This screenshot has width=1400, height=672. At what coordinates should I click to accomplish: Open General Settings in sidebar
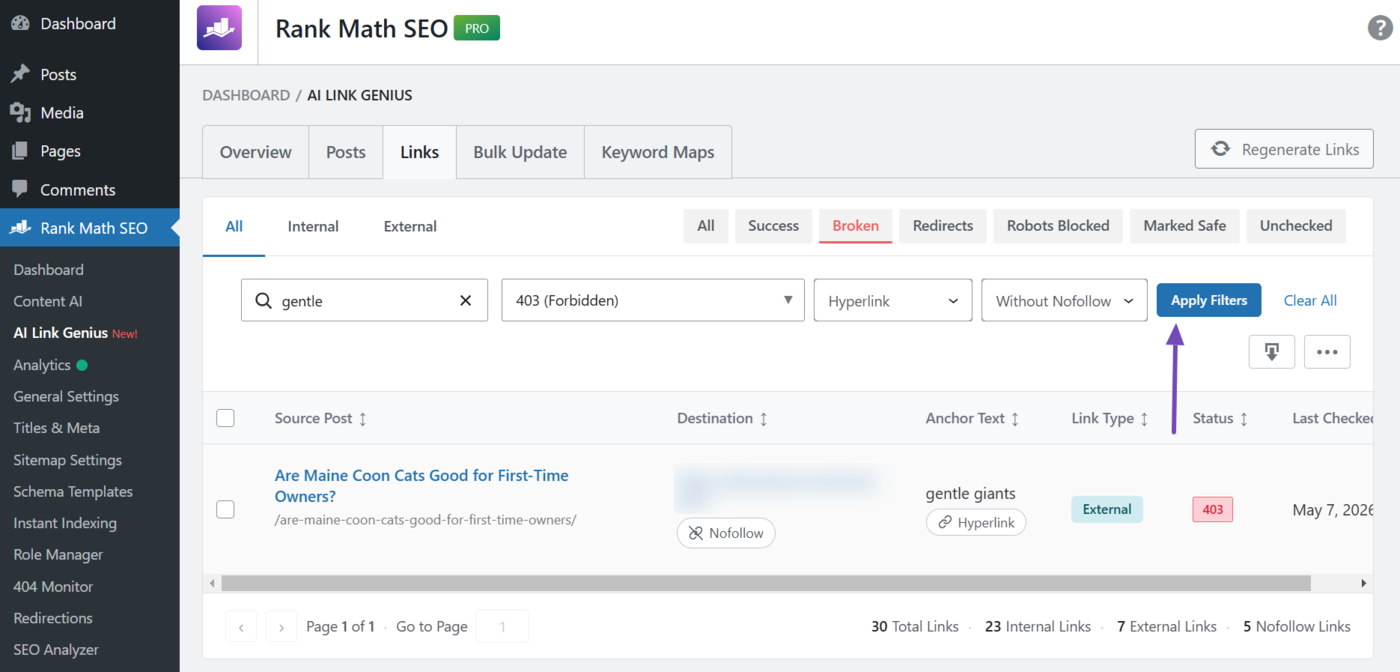[66, 396]
